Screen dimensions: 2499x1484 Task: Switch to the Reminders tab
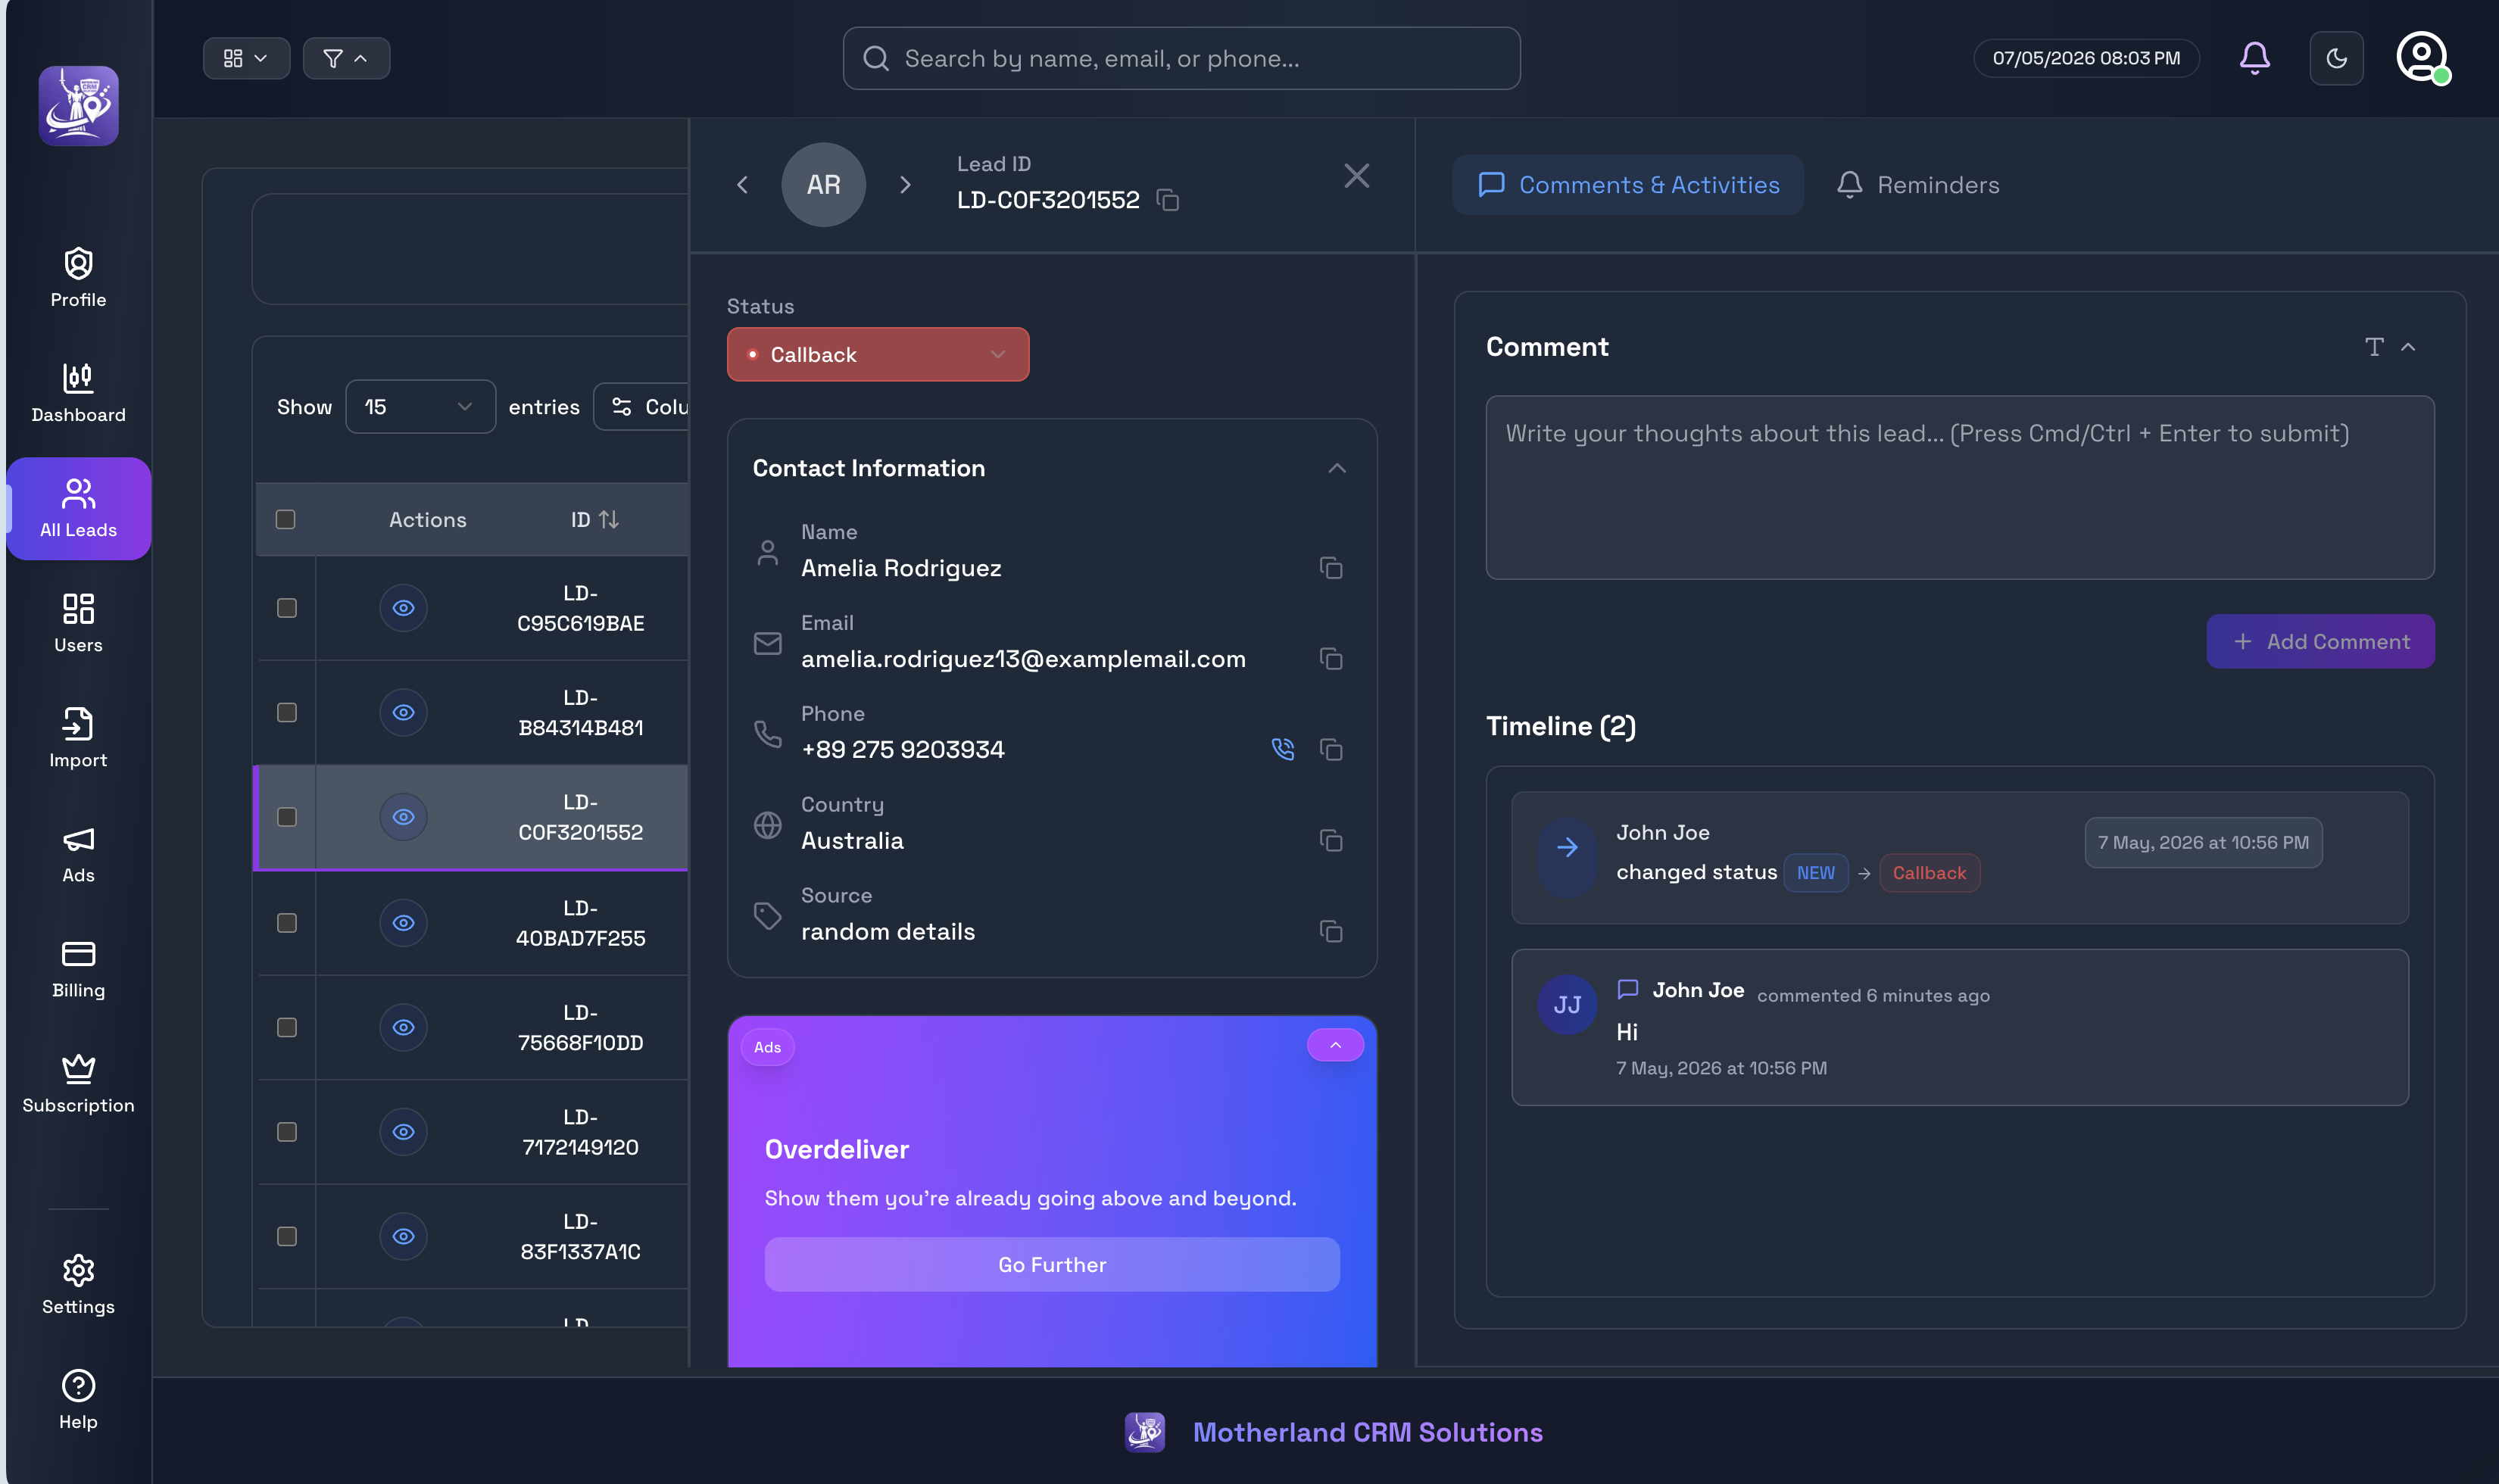tap(1917, 185)
